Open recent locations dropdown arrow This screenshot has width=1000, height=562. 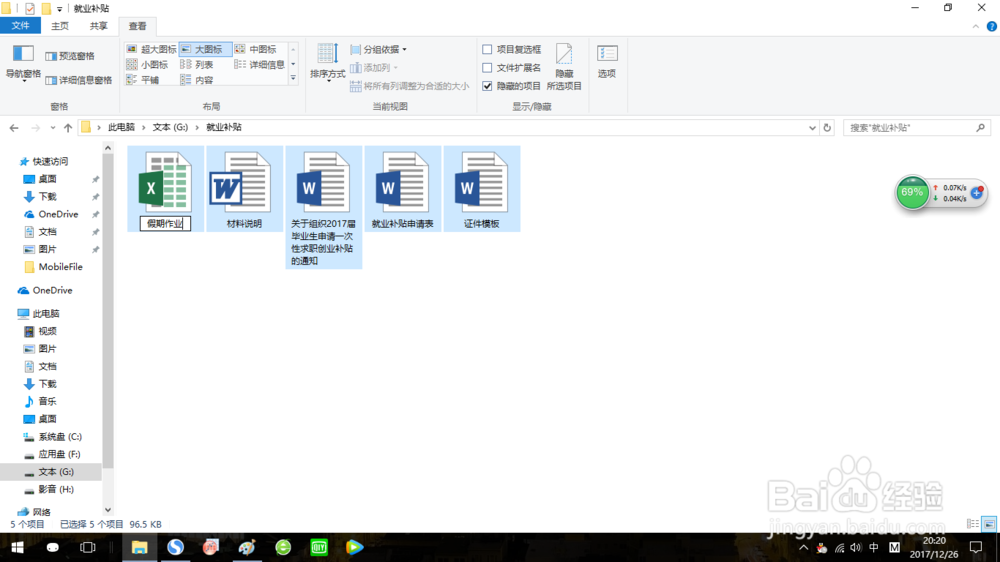click(53, 128)
